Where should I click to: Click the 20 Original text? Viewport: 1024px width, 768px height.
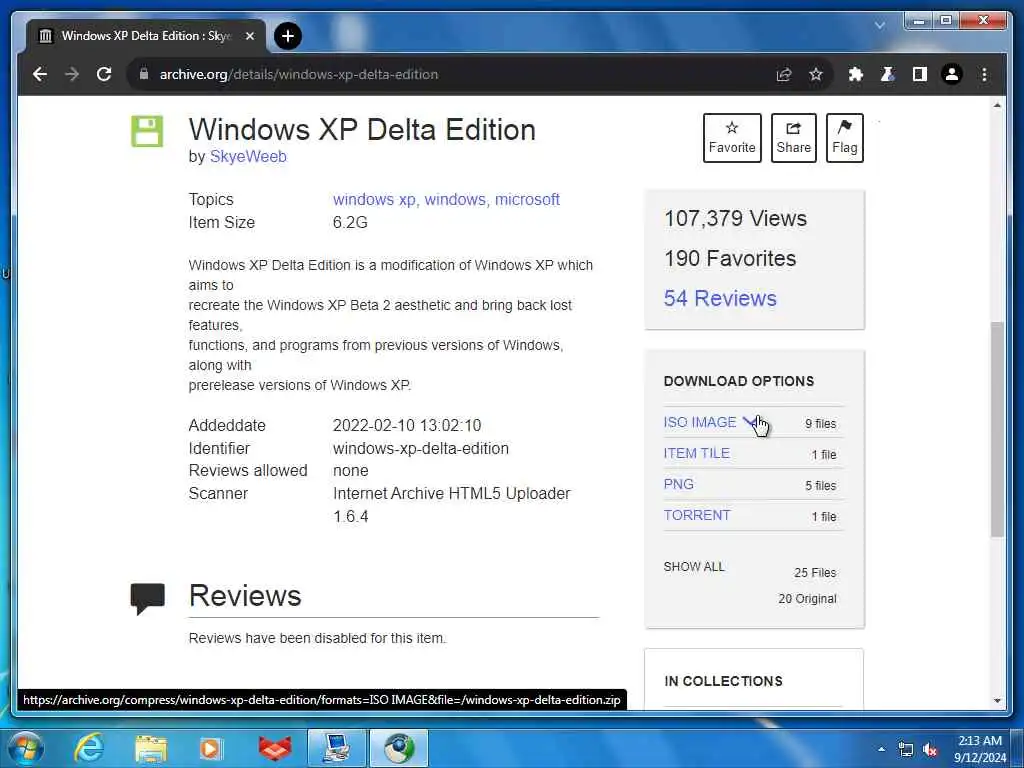807,599
